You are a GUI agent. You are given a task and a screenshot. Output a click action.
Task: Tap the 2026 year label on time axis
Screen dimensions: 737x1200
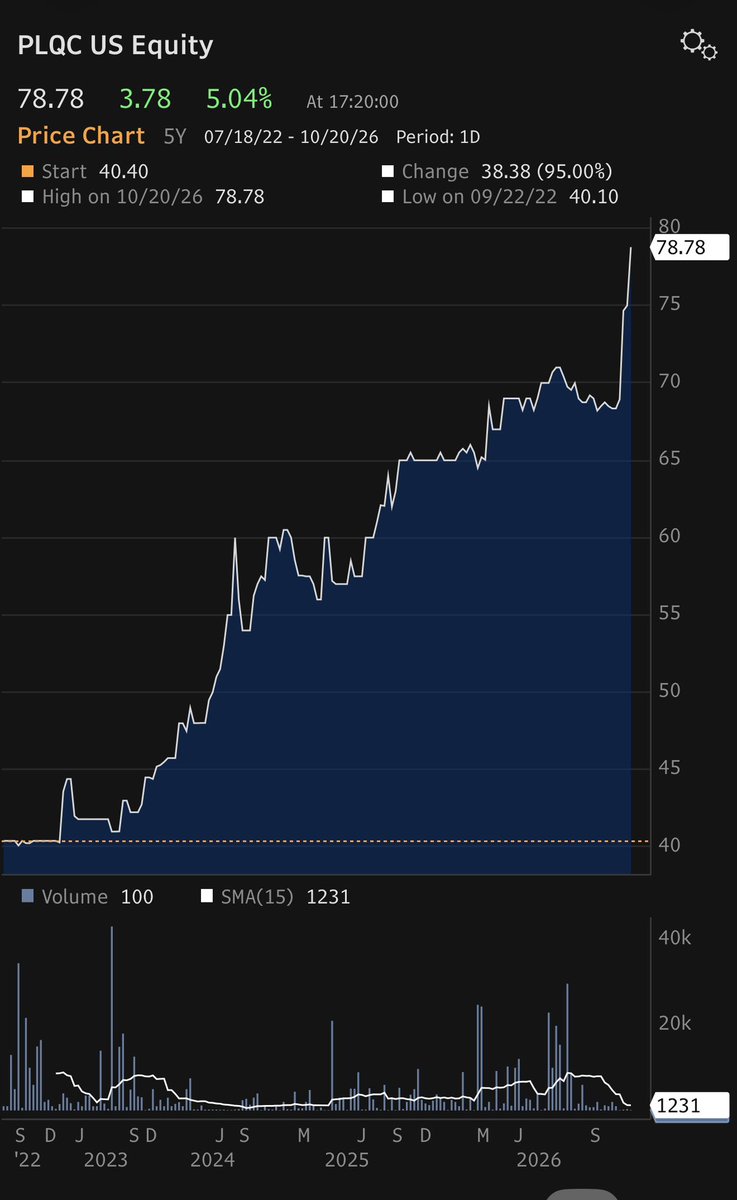pos(537,1160)
